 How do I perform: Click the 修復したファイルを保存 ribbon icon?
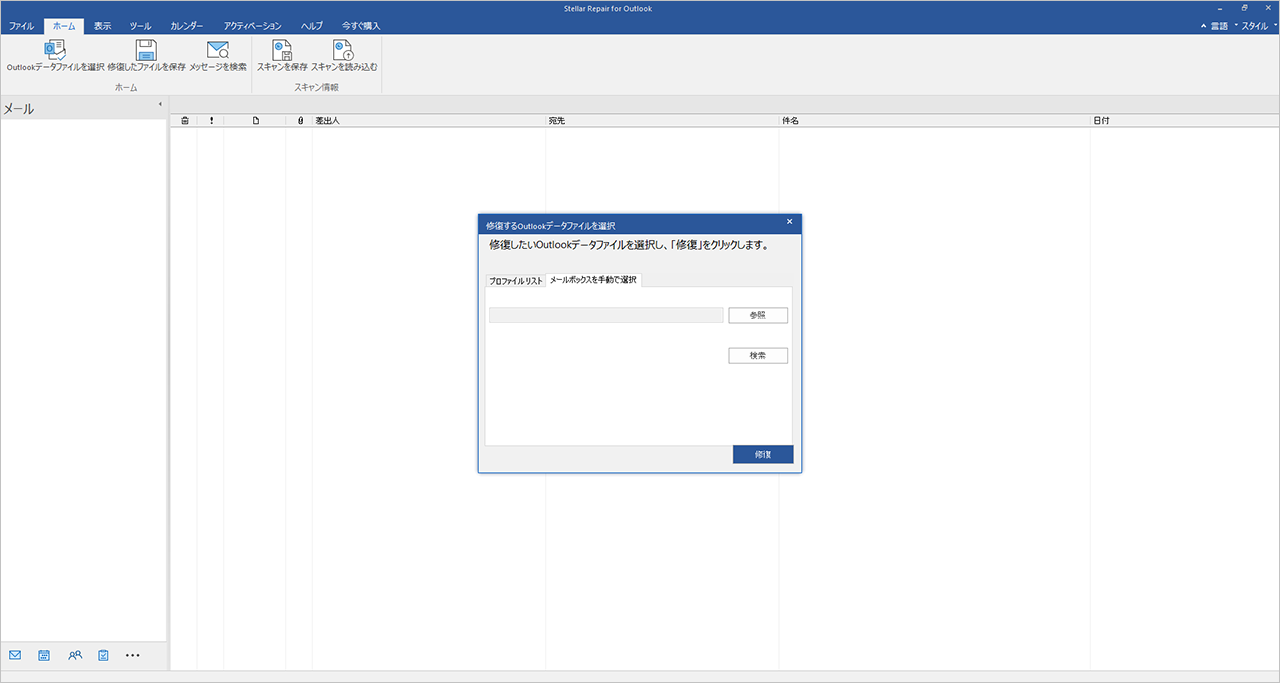coord(146,57)
